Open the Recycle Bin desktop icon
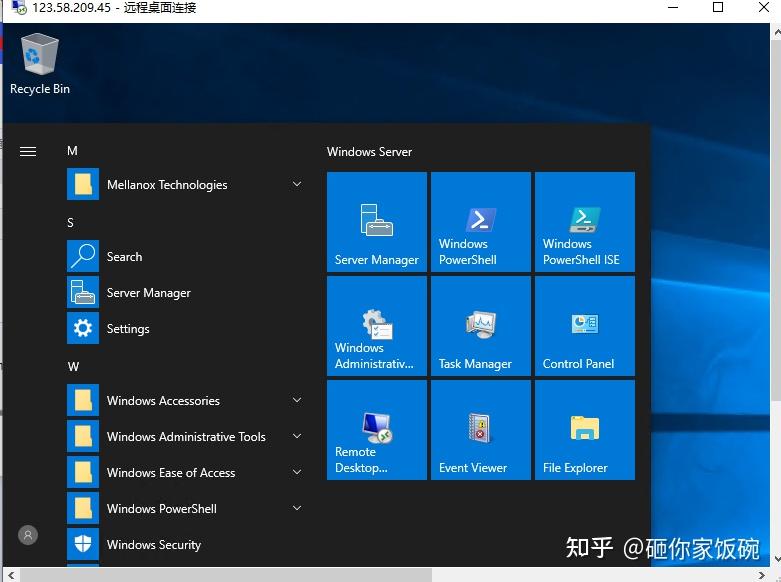Image resolution: width=781 pixels, height=582 pixels. (x=40, y=63)
